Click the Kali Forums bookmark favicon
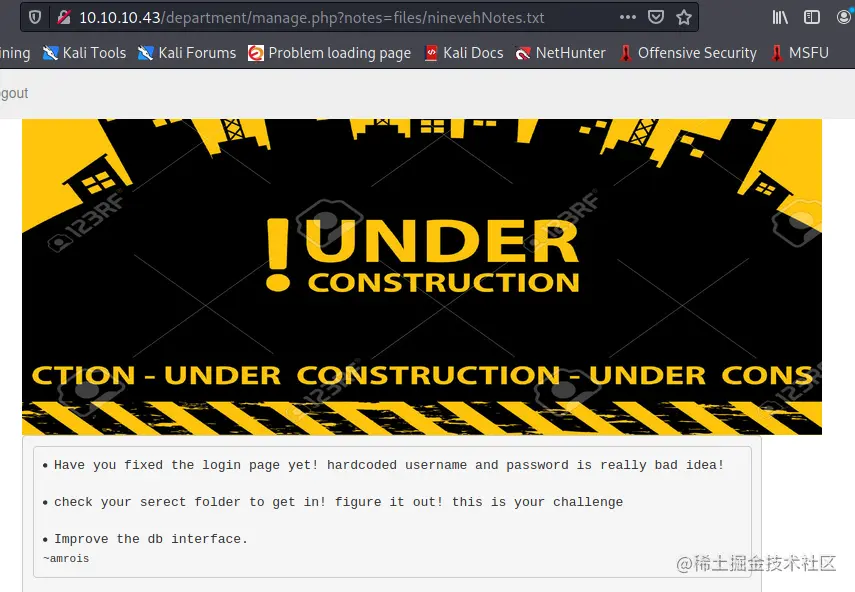Image resolution: width=855 pixels, height=592 pixels. [146, 53]
